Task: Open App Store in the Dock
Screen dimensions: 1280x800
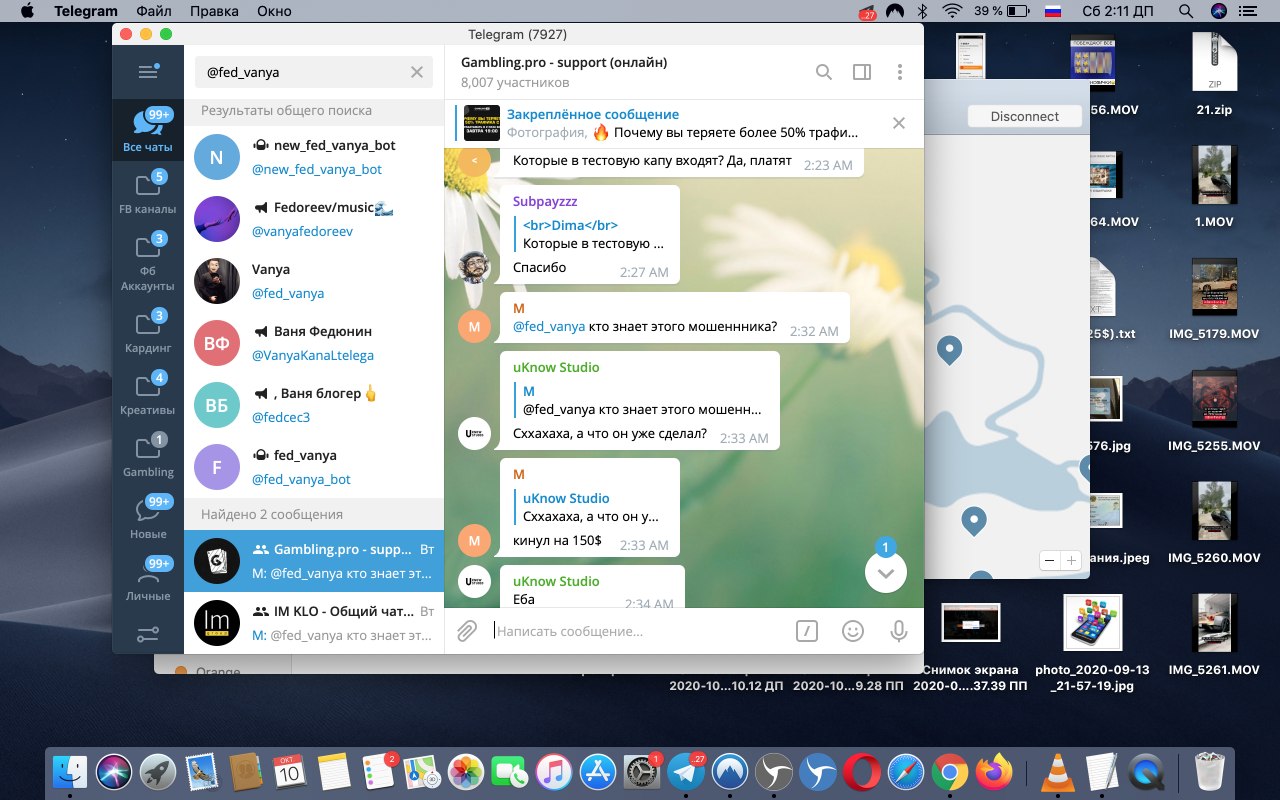Action: [x=598, y=772]
